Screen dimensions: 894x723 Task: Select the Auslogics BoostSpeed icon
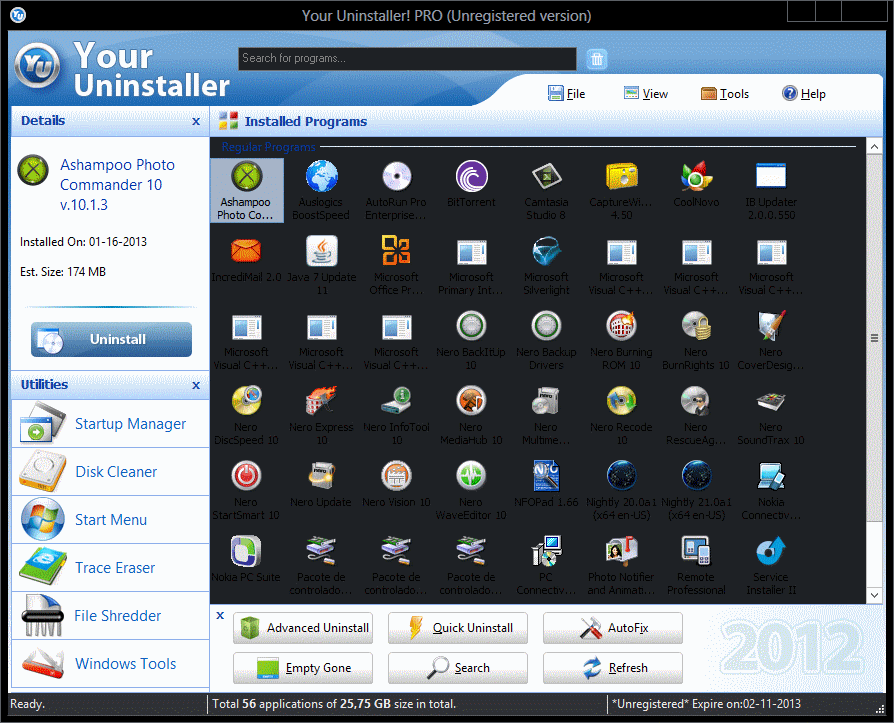tap(321, 178)
